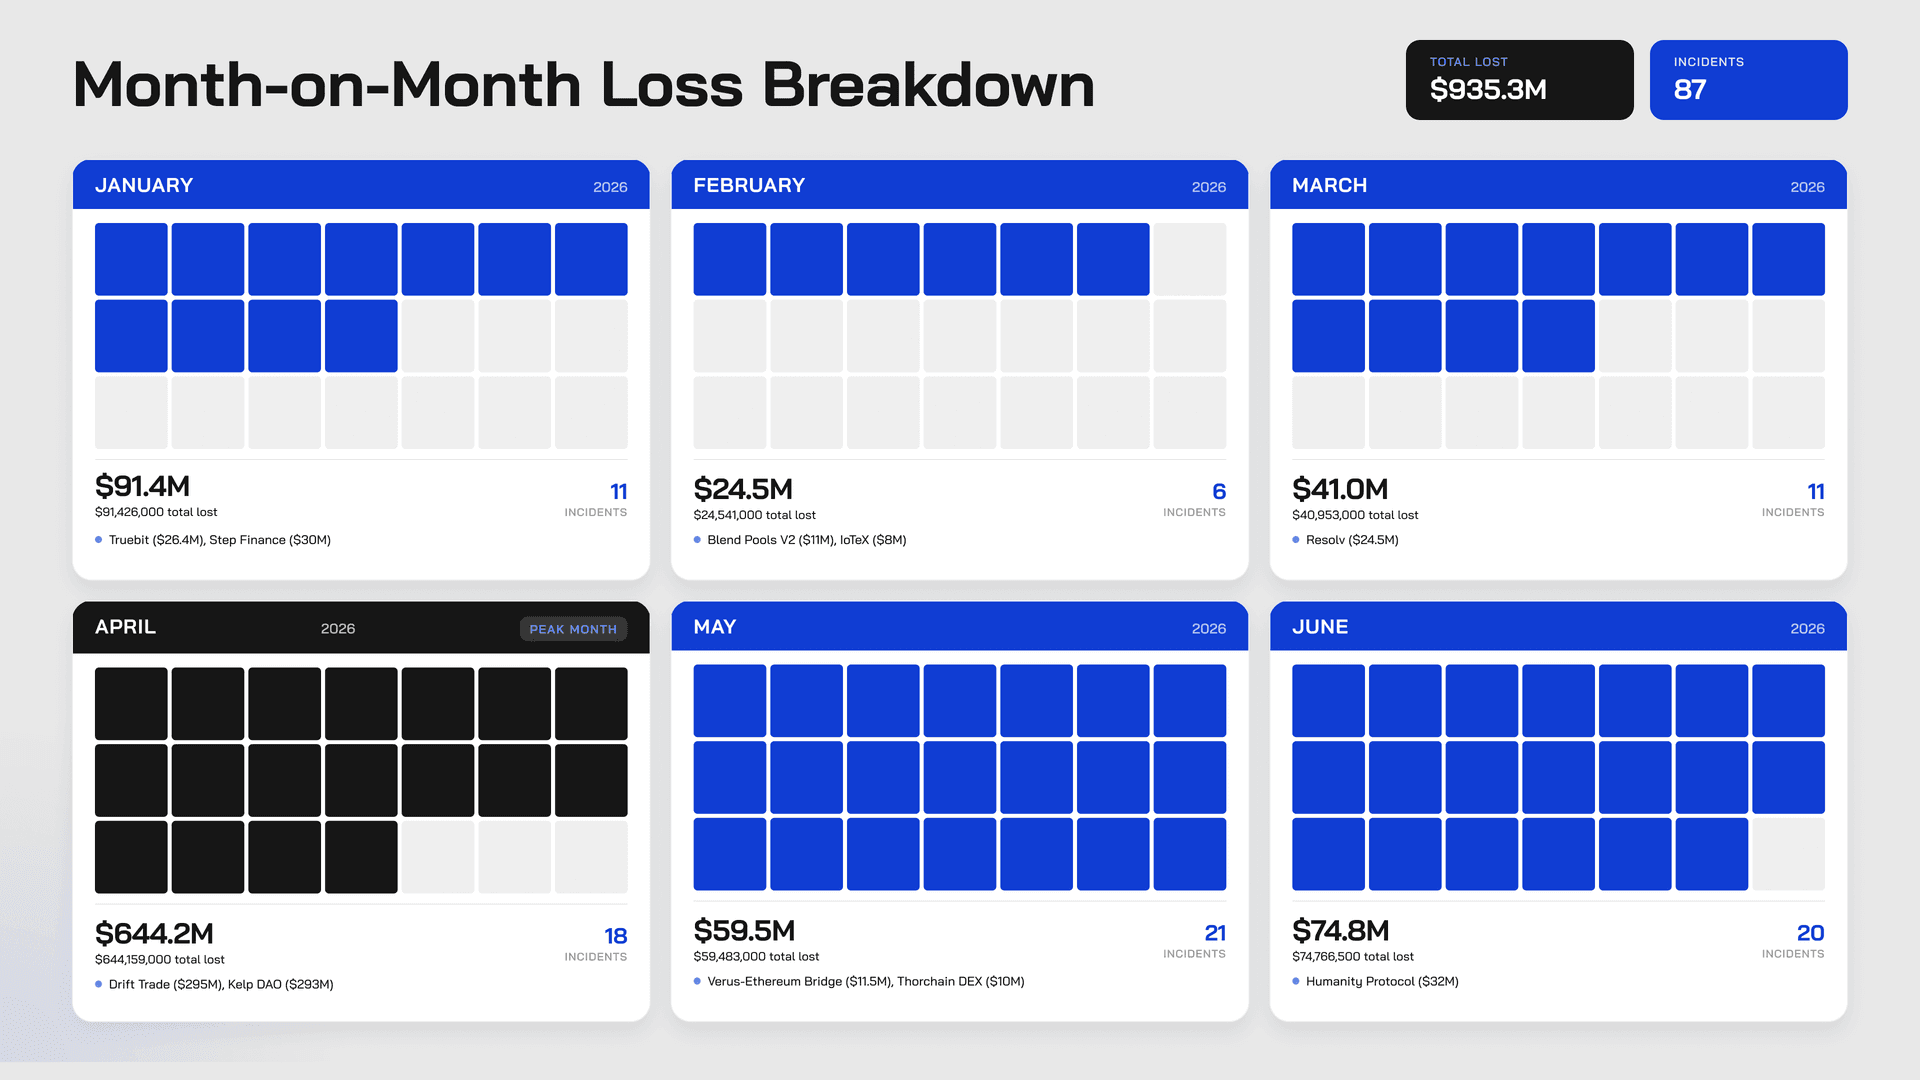The image size is (1920, 1080).
Task: Click the Month-on-Month Loss Breakdown title
Action: [x=584, y=84]
